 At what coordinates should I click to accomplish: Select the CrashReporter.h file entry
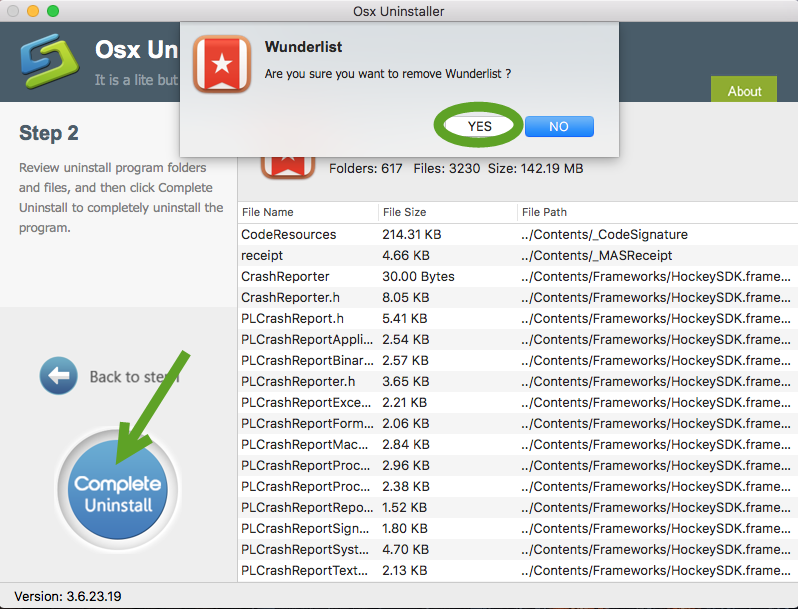pyautogui.click(x=518, y=297)
